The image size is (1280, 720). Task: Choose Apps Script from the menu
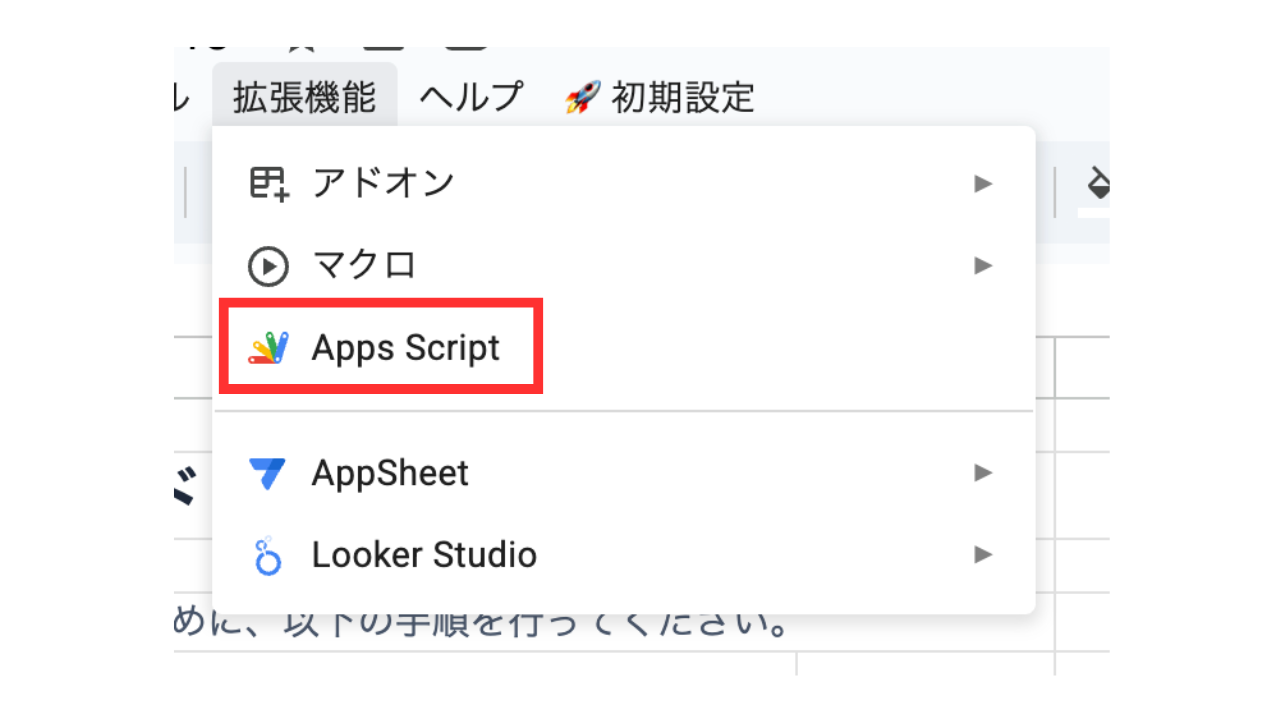[624, 348]
